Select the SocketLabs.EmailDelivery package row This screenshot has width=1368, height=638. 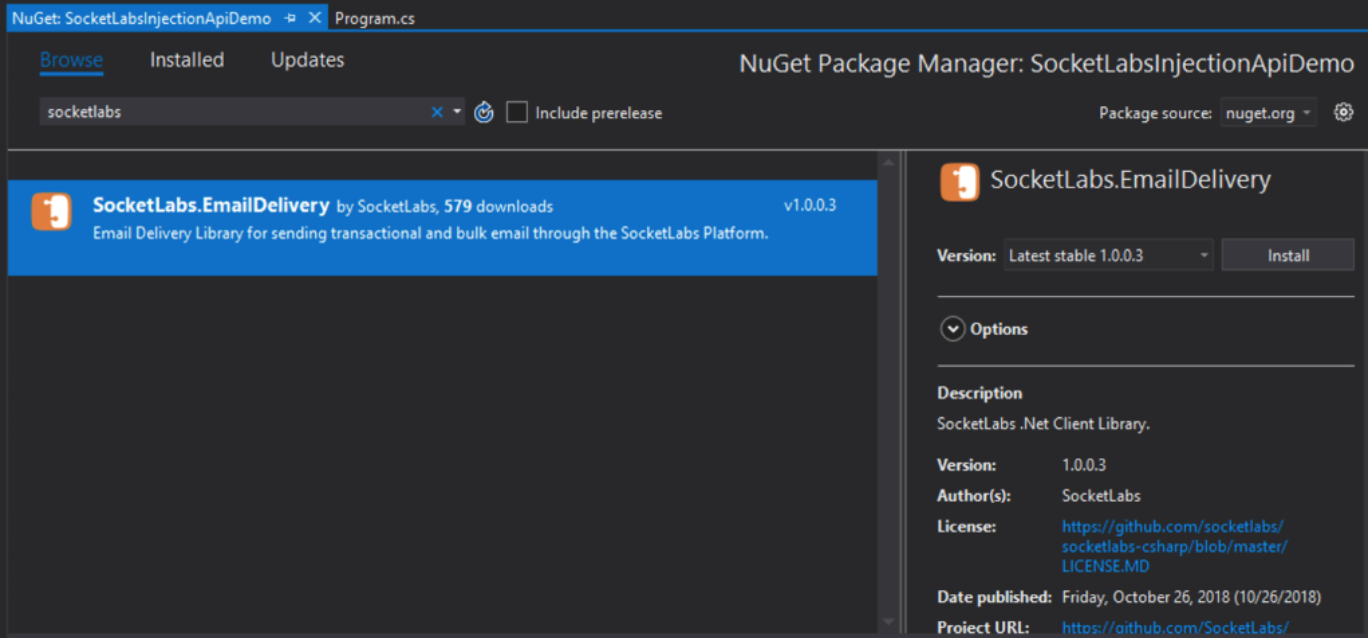click(x=442, y=227)
